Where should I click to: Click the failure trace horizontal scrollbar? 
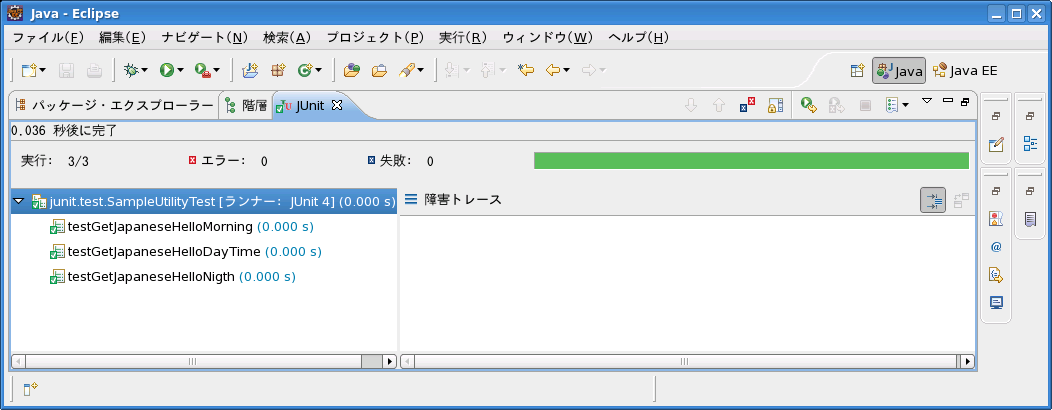(686, 361)
